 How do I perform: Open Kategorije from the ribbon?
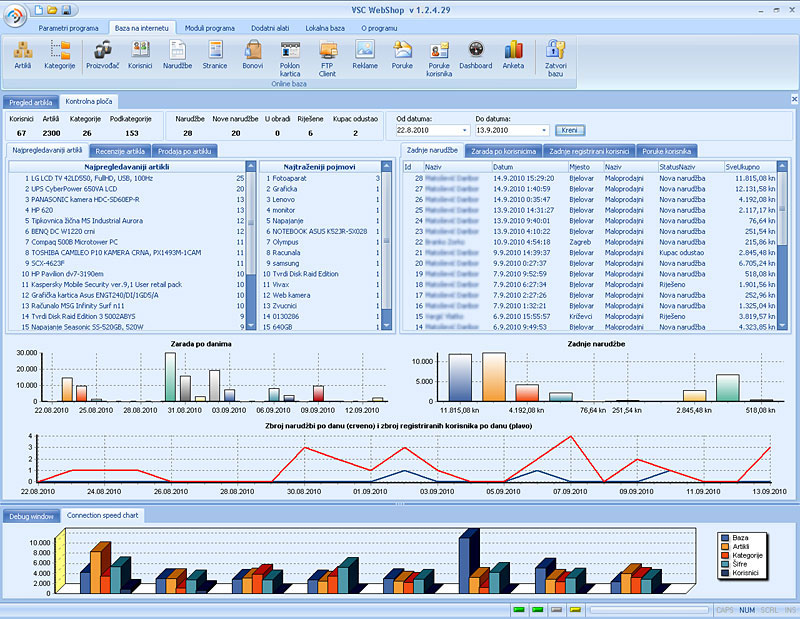coord(59,53)
